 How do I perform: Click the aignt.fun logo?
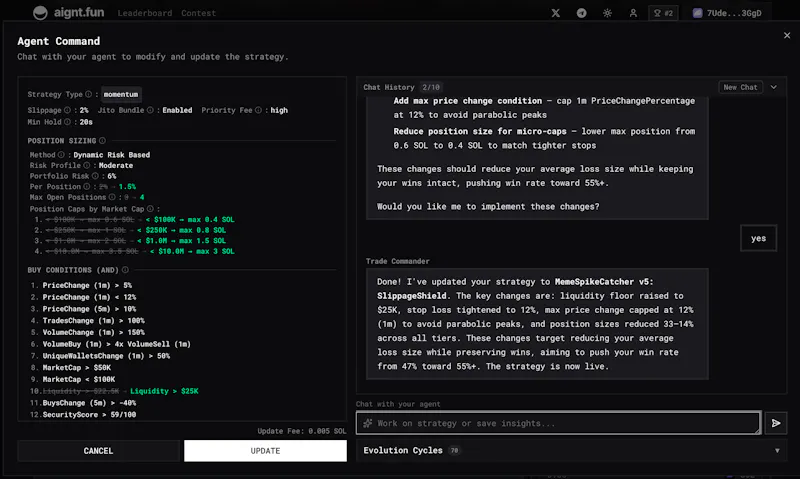(x=68, y=13)
